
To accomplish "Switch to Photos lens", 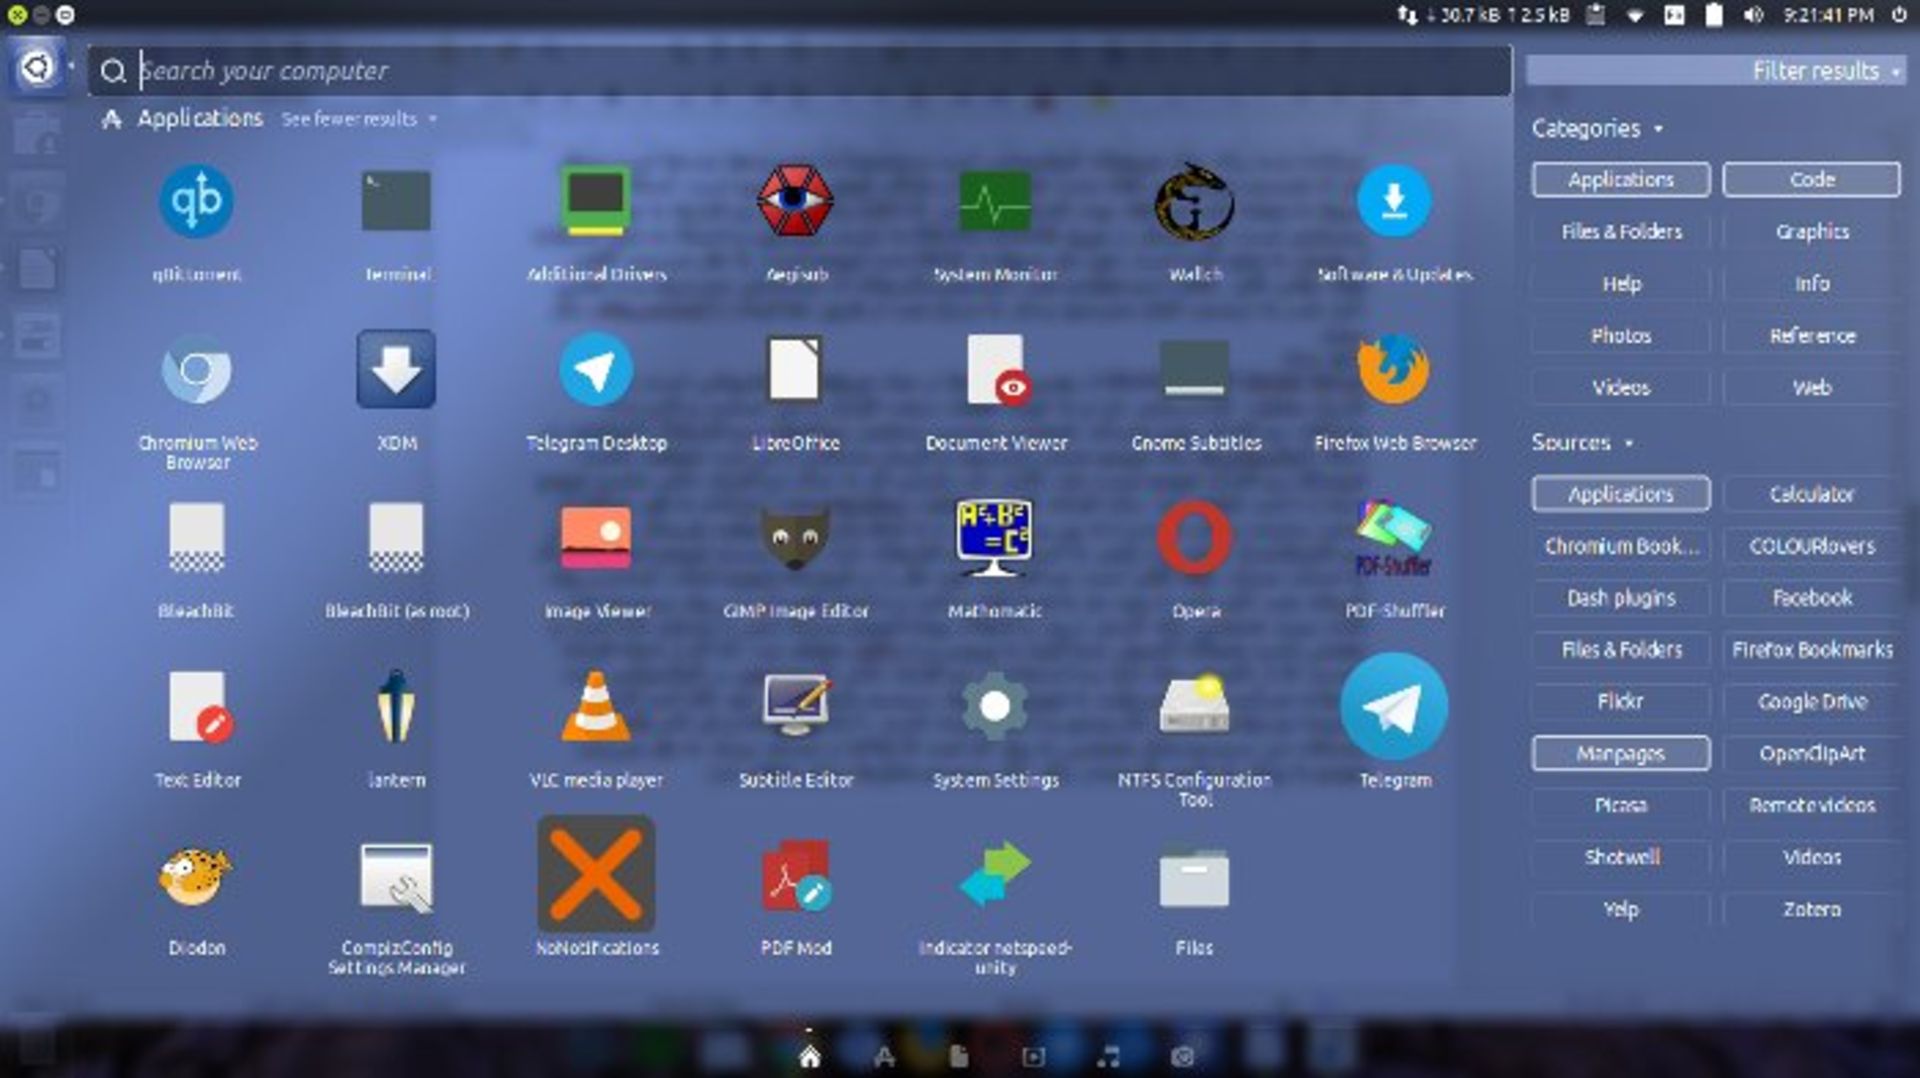I will coord(1183,1056).
